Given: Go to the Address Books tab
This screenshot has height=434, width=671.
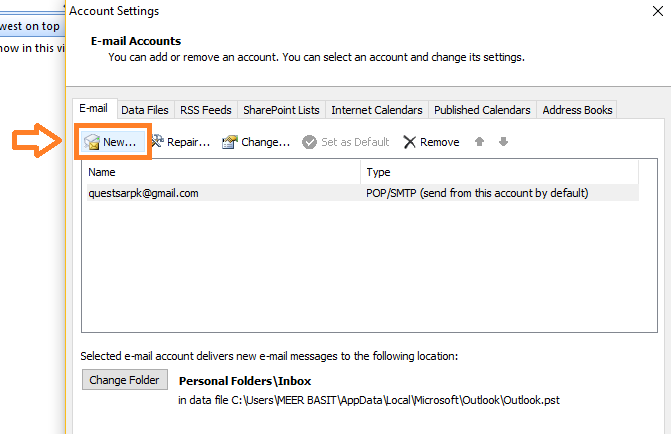Looking at the screenshot, I should click(577, 110).
